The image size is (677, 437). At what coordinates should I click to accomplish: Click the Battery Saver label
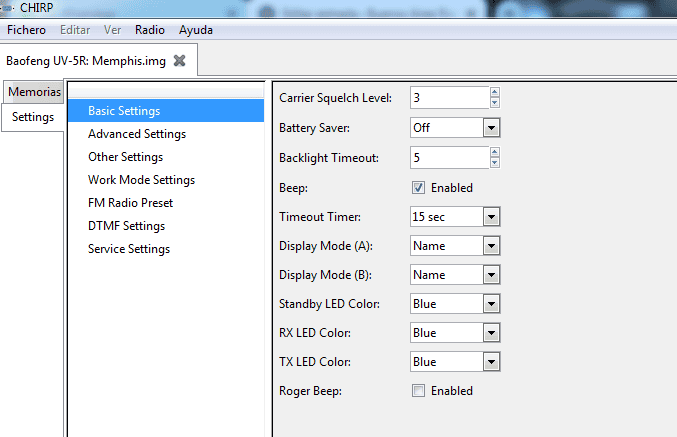pyautogui.click(x=314, y=128)
